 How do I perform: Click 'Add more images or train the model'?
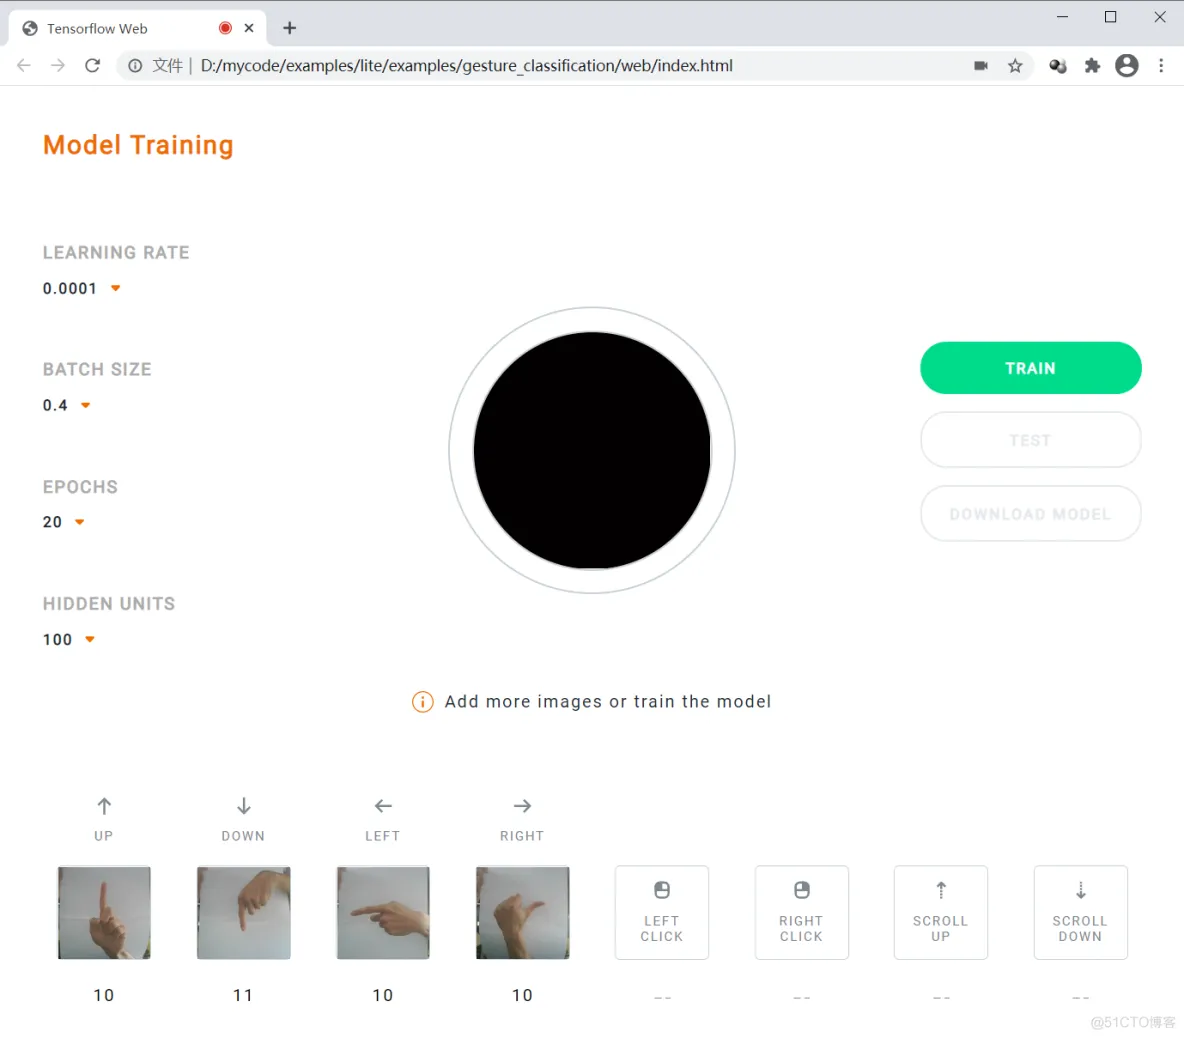608,701
